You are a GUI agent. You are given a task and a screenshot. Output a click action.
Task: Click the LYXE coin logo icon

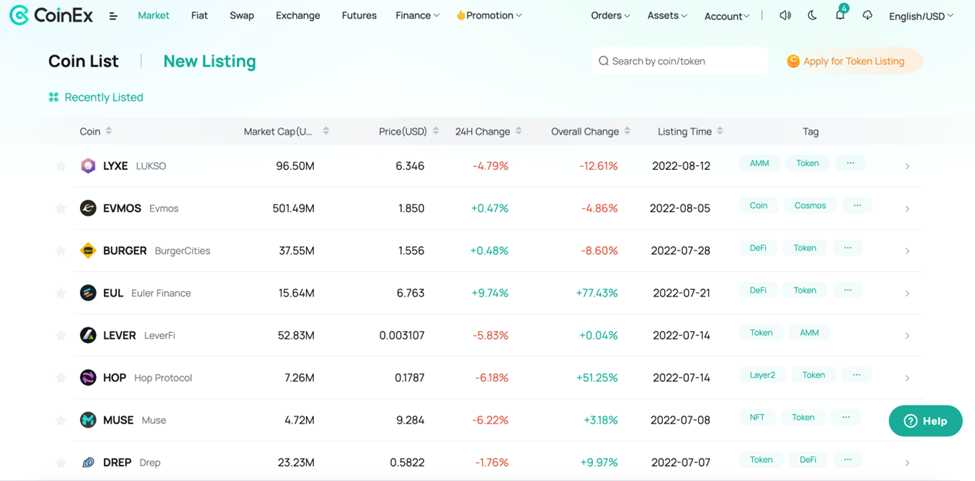click(88, 166)
